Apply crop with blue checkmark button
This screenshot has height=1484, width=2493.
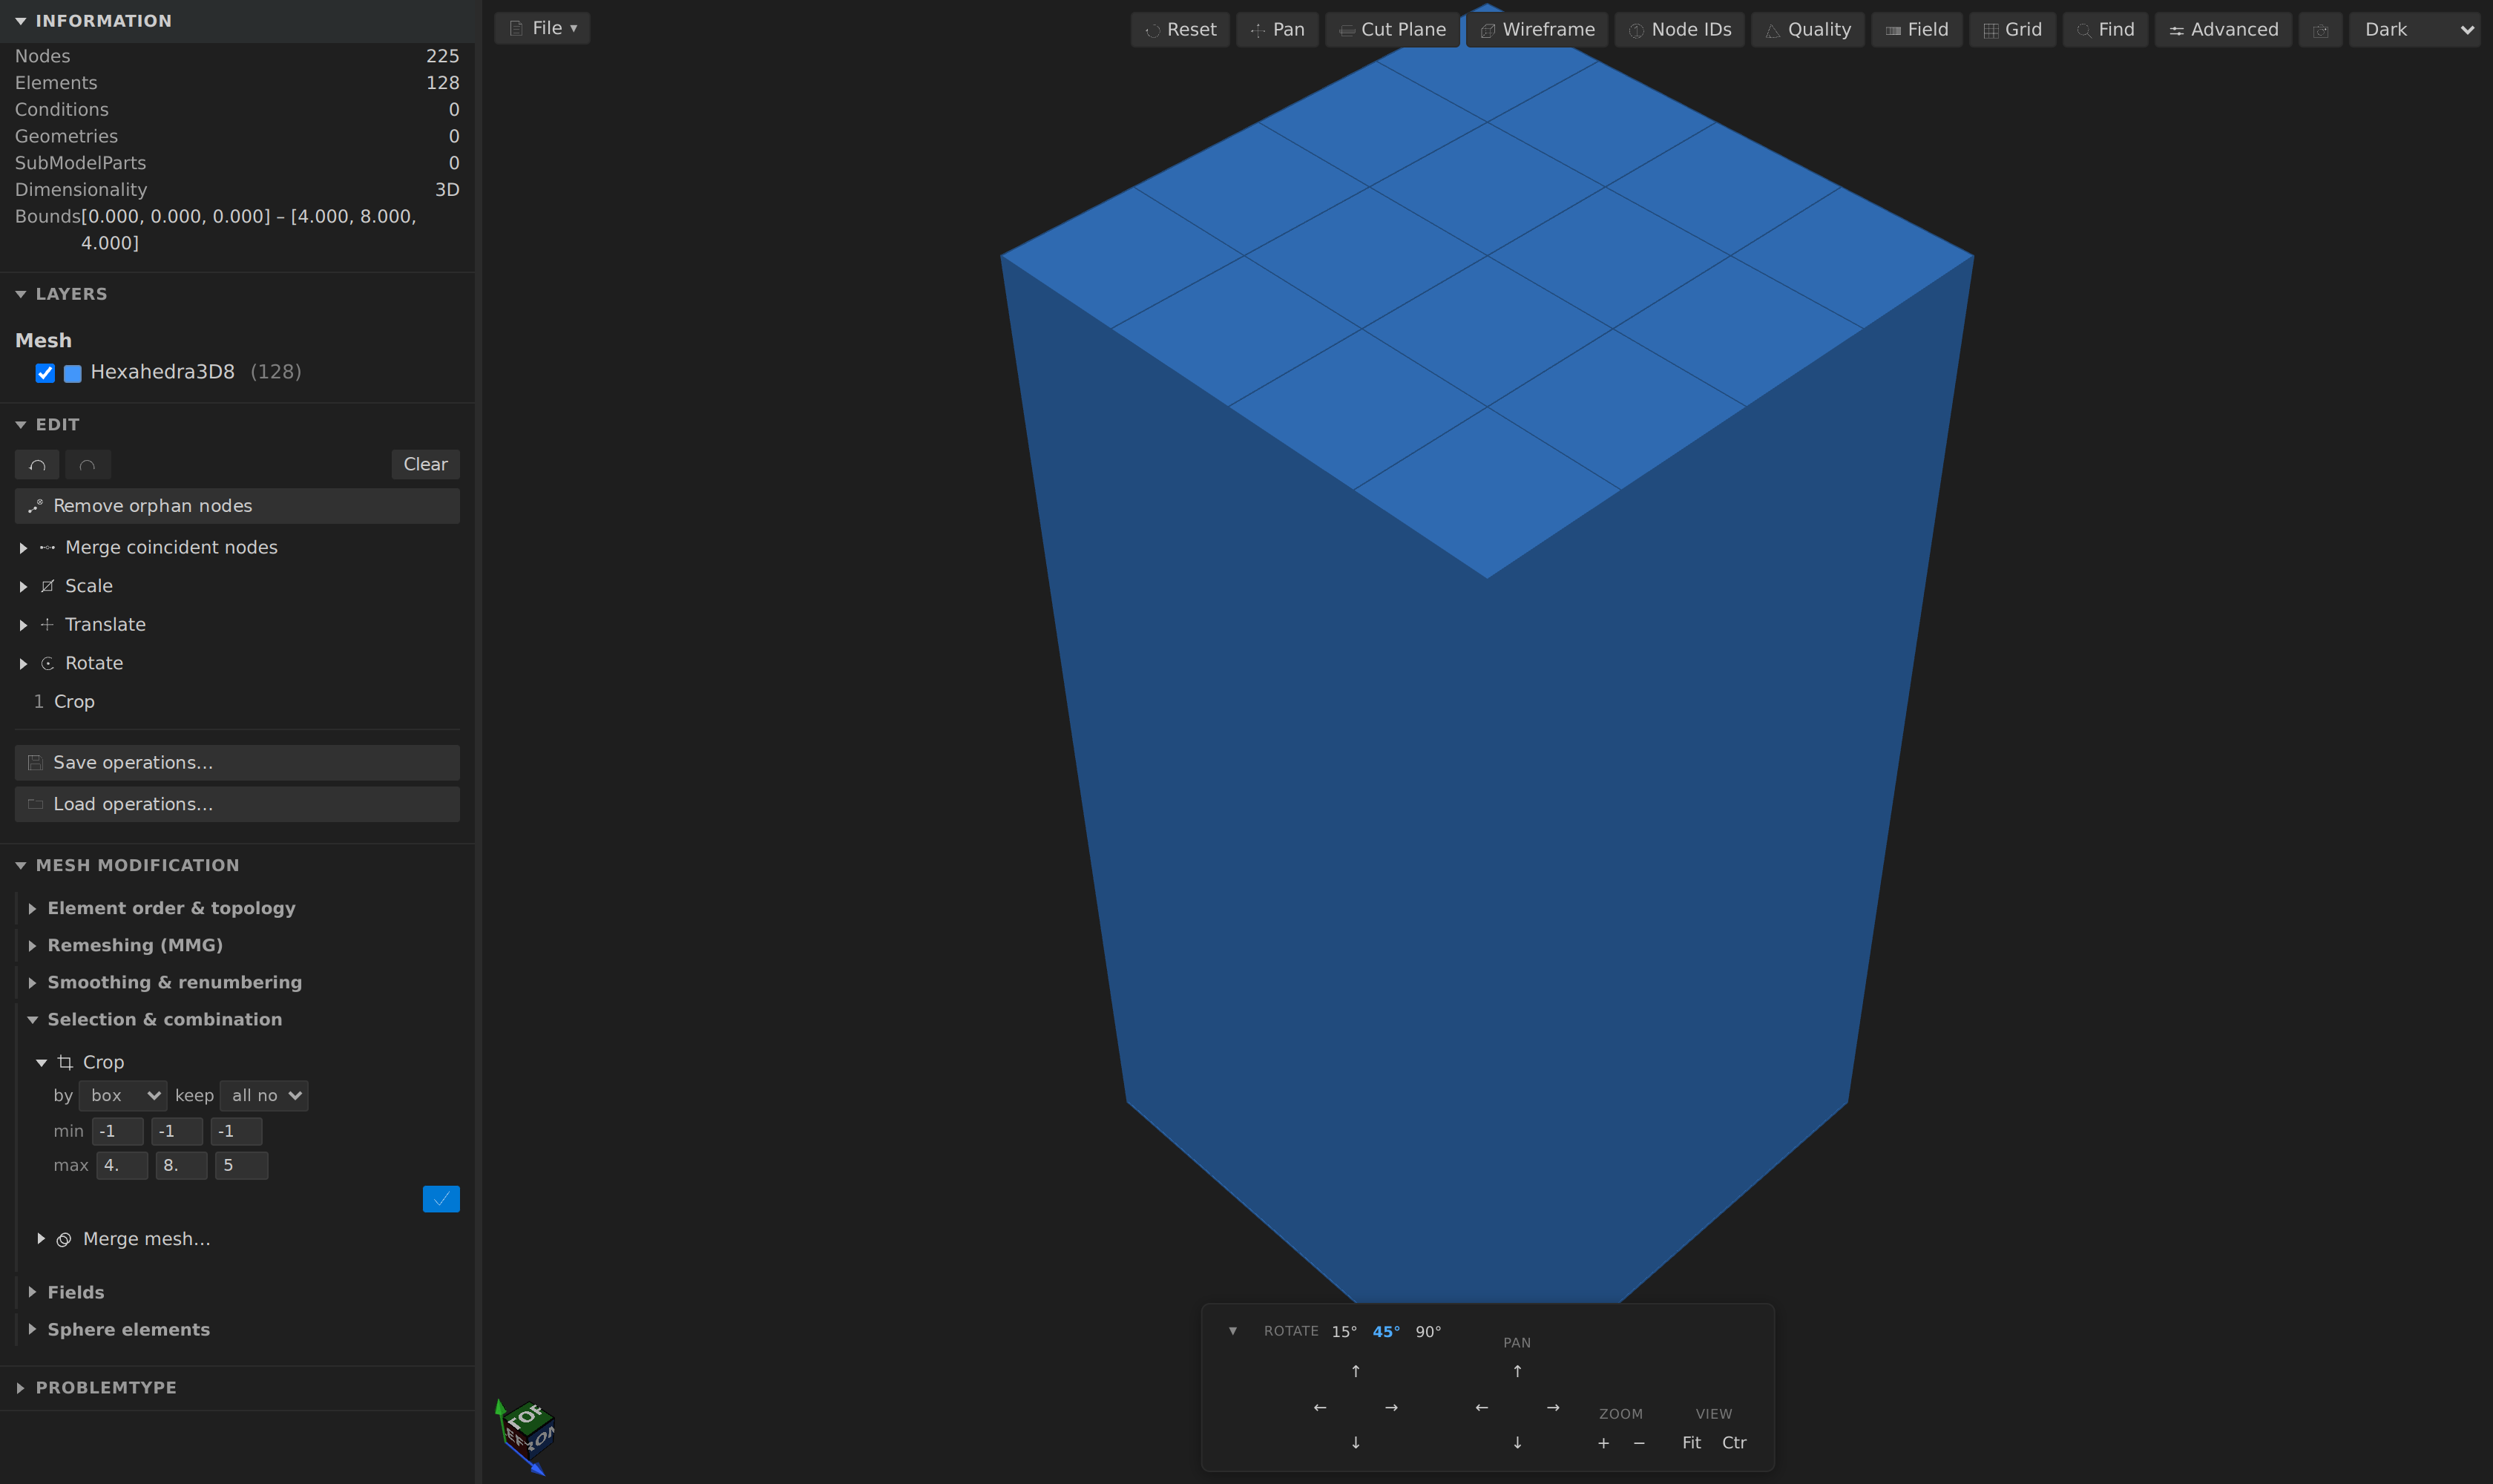(x=441, y=1199)
